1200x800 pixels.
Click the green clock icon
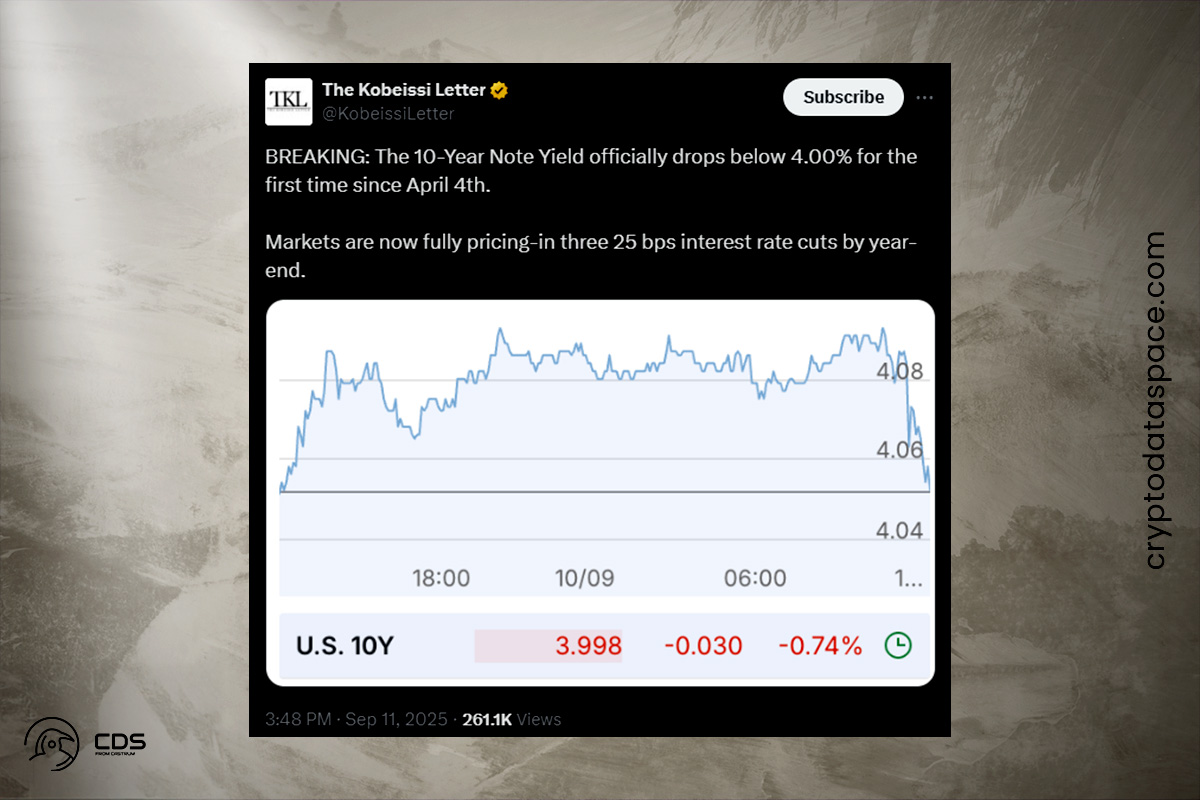point(898,645)
